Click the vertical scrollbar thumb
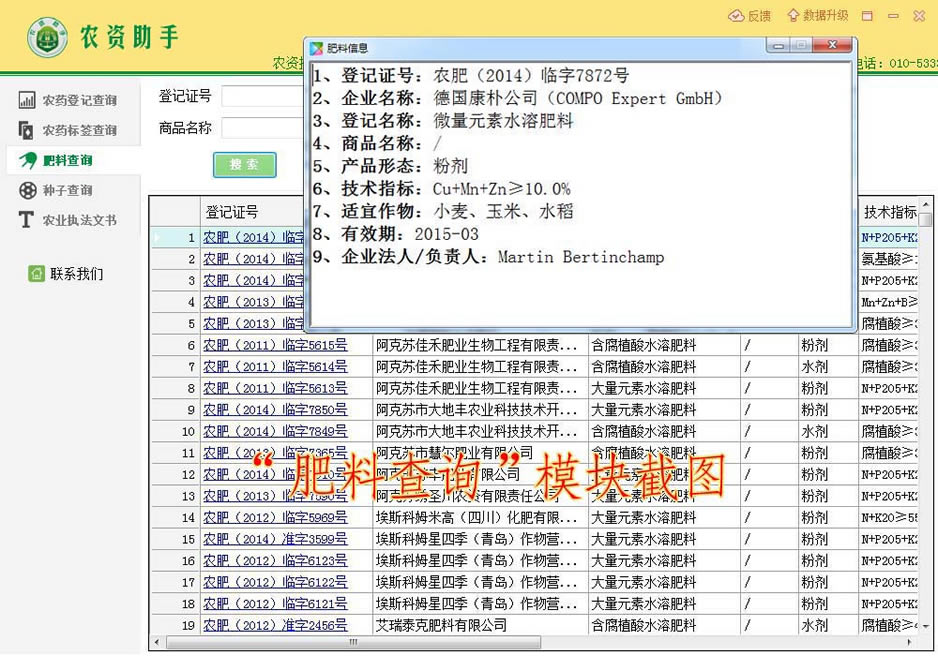 point(926,220)
